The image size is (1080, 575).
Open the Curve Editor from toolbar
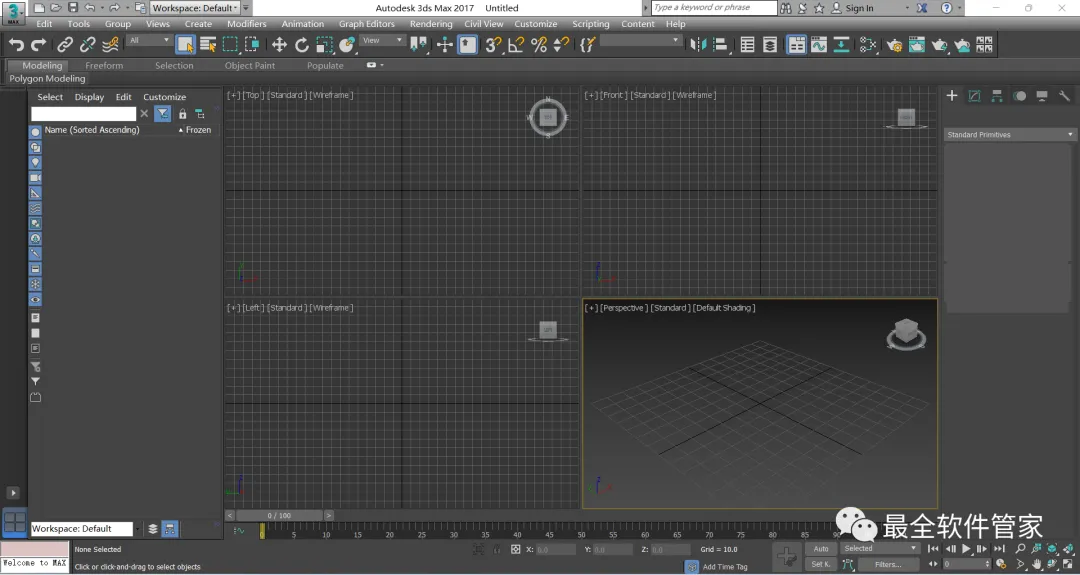pos(819,45)
